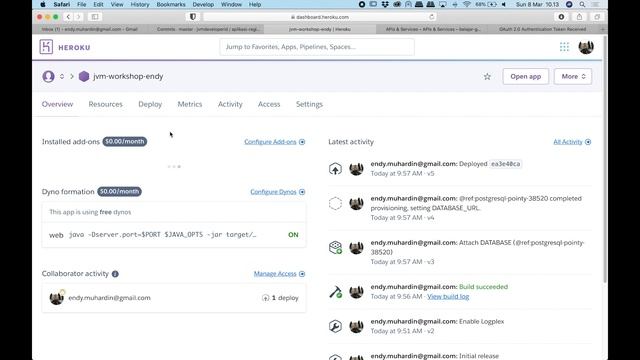Focus the Jump to Favorites search field
Screen dimensions: 640x360
317,47
